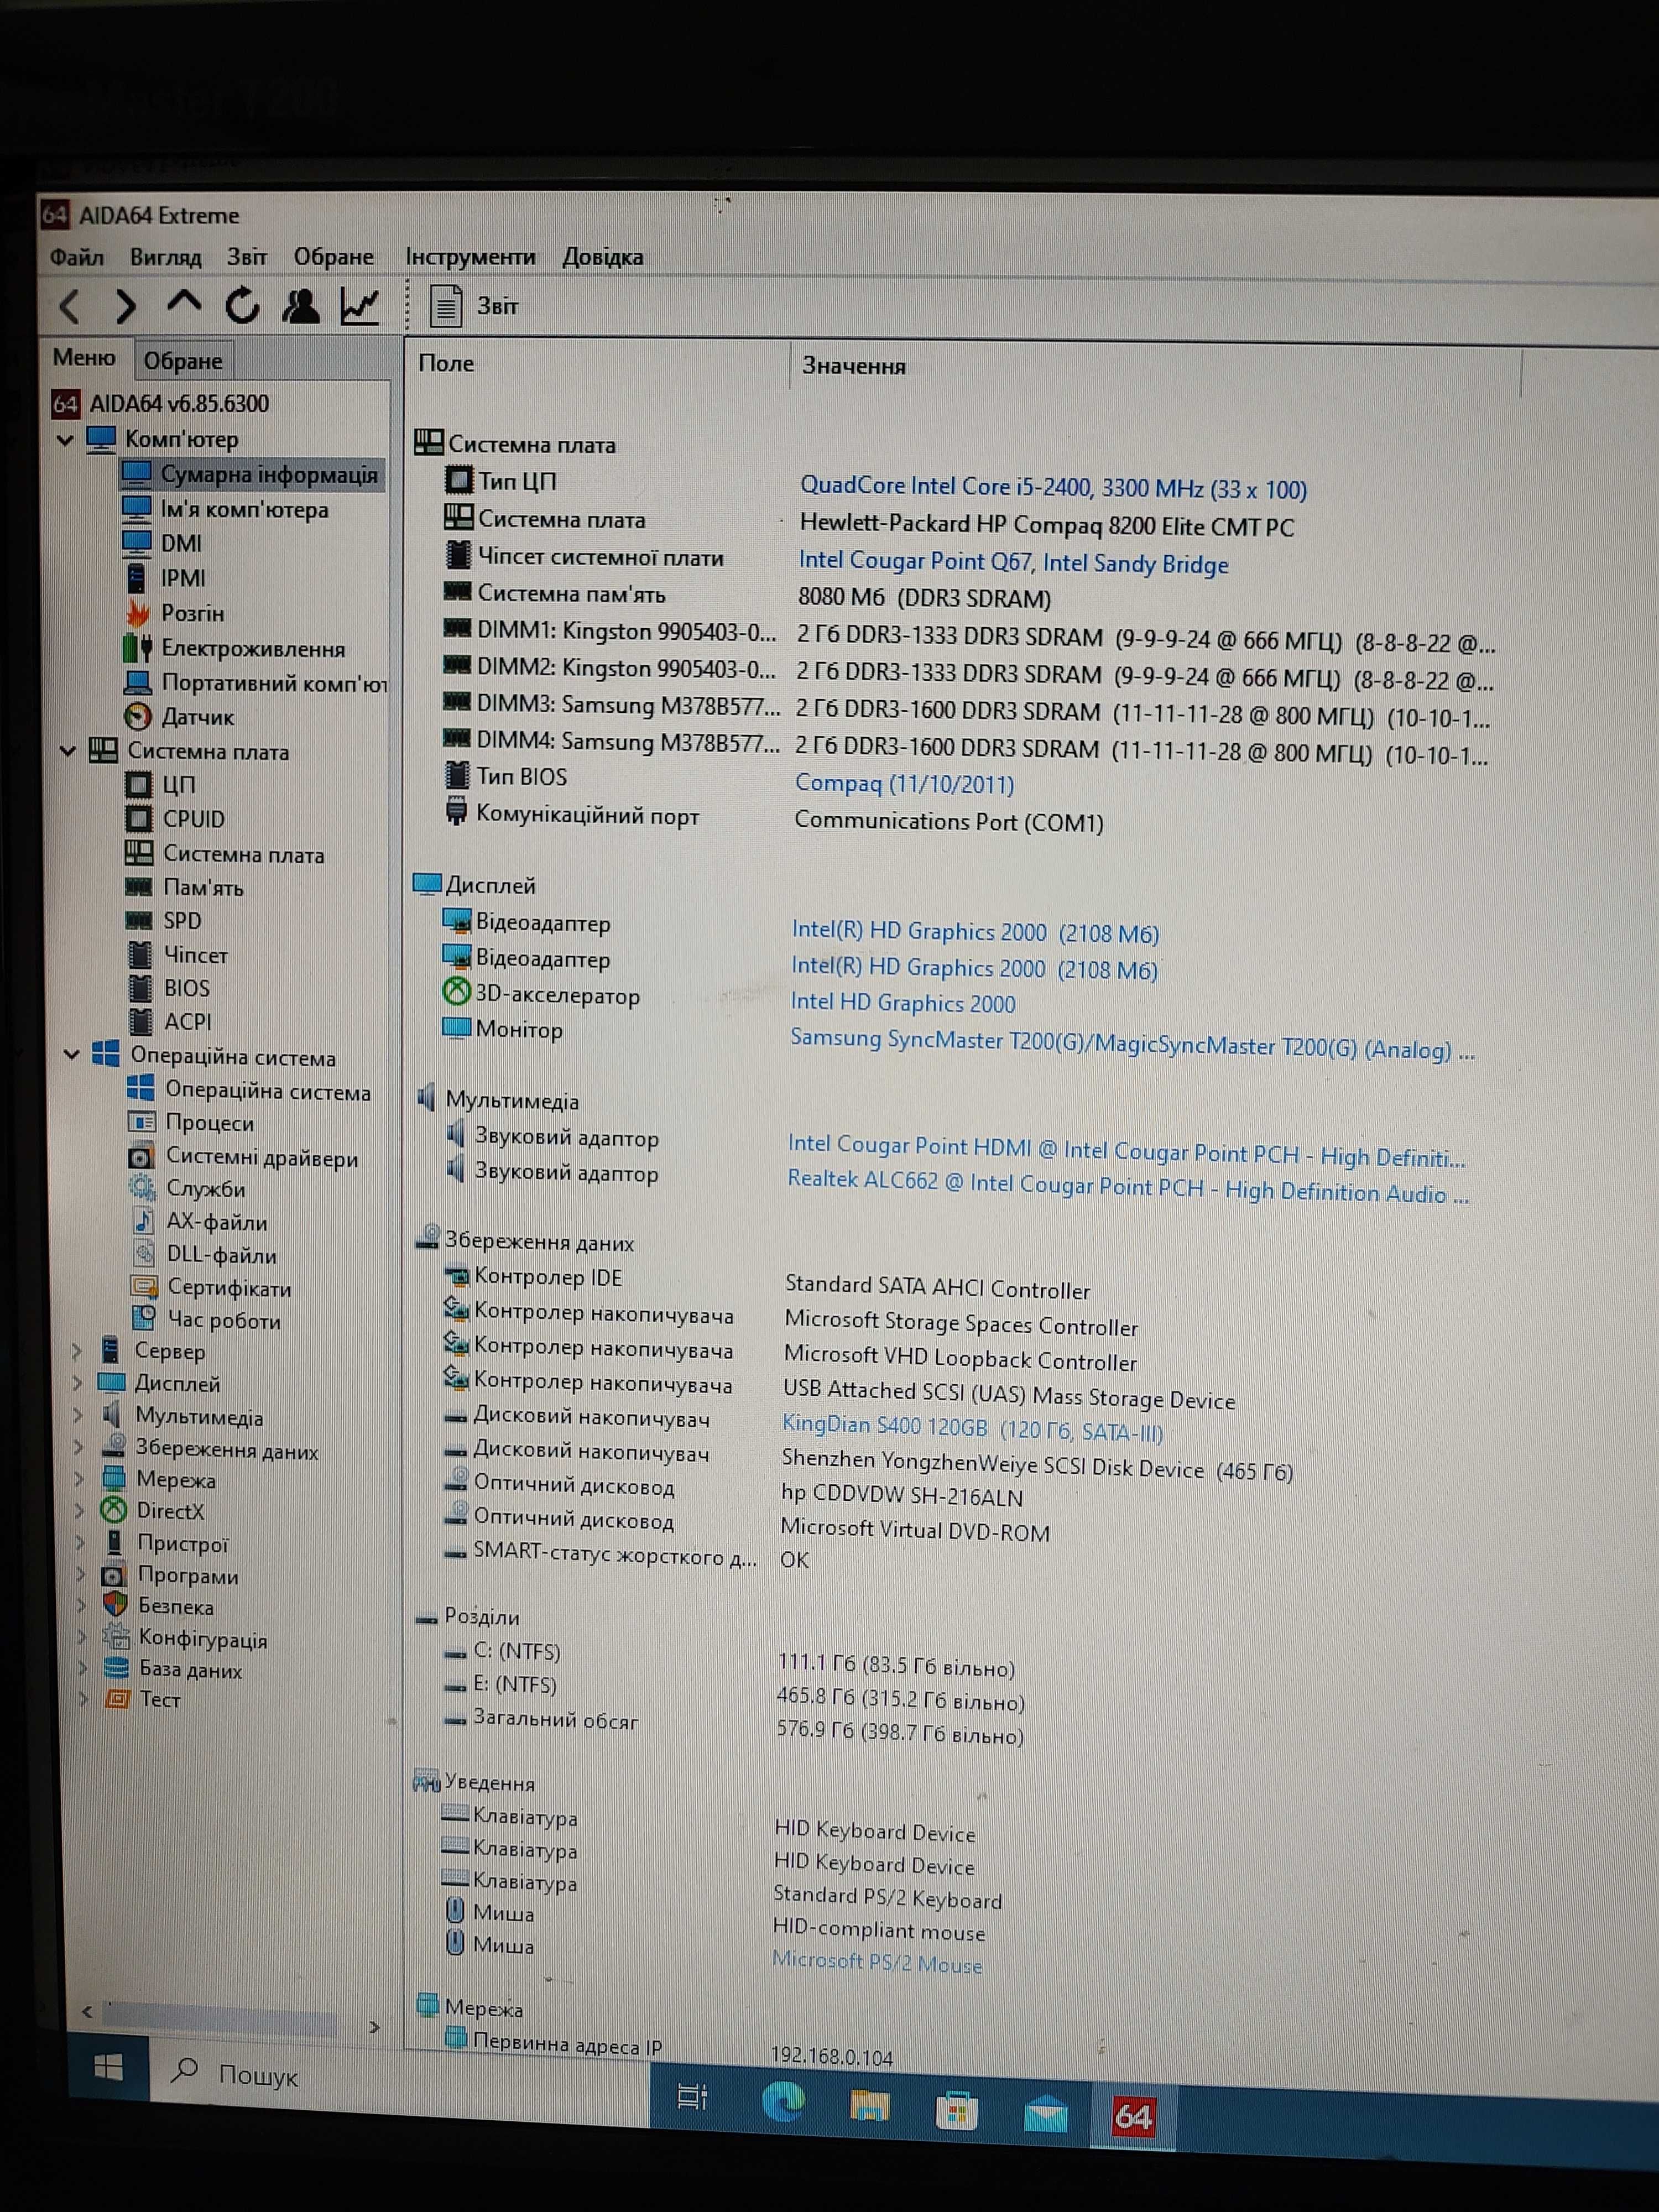Select the Час роботи tree item
The image size is (1659, 2212).
206,1321
